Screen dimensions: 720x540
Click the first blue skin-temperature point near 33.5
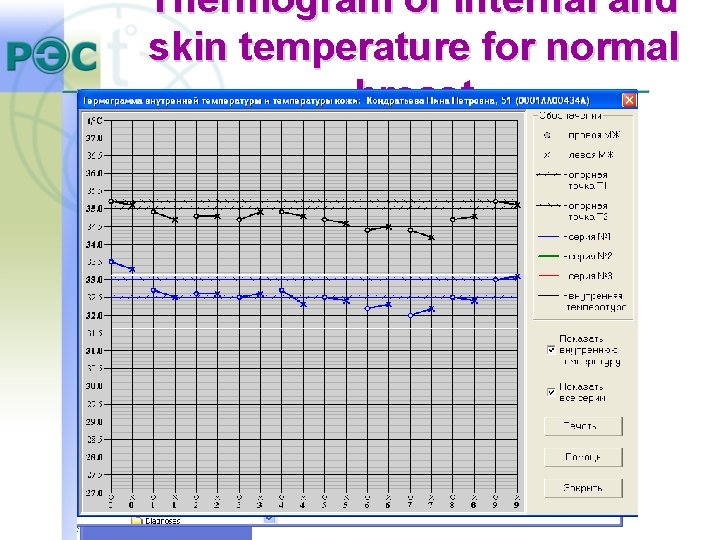111,262
